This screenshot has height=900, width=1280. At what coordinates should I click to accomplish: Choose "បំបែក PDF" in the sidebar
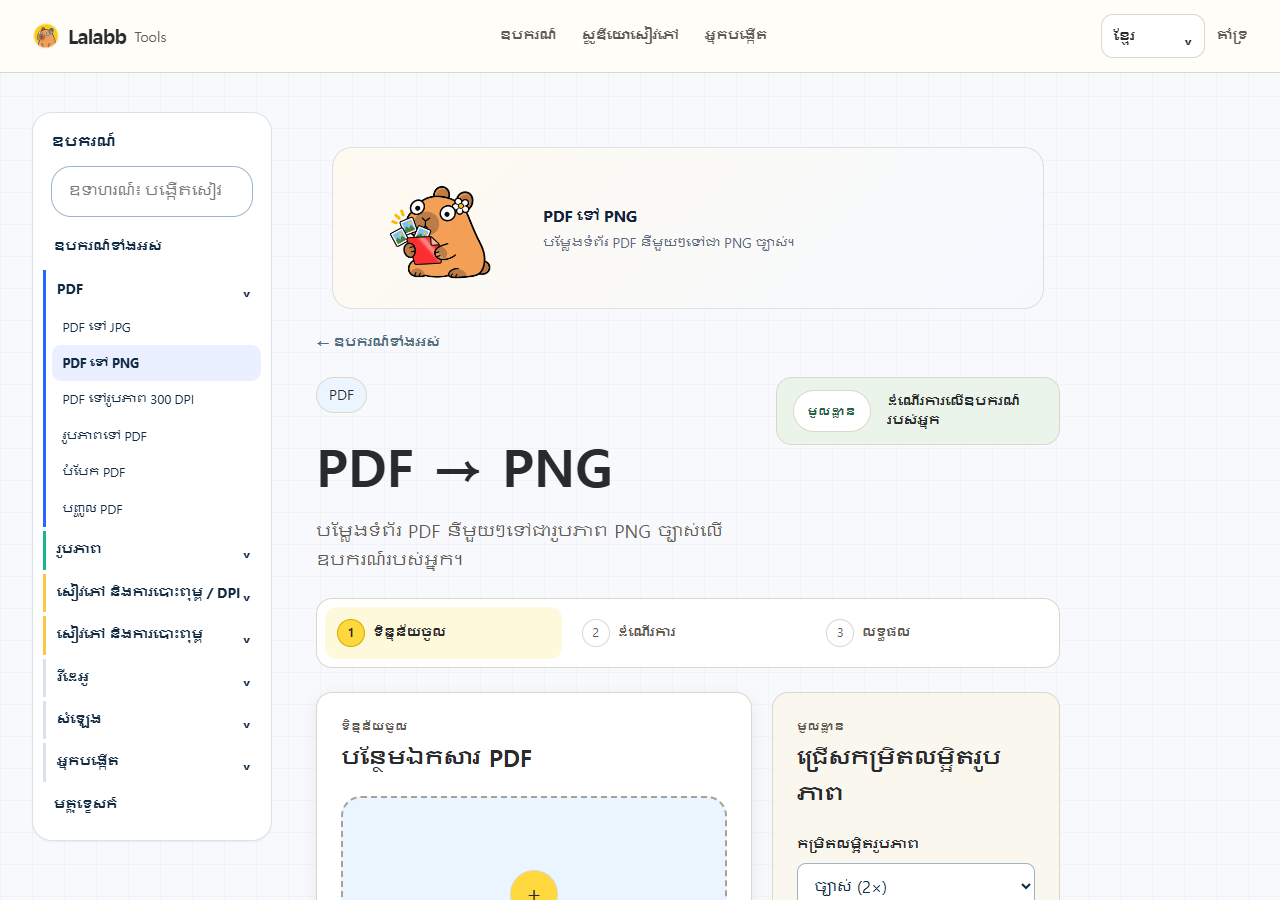[x=156, y=472]
